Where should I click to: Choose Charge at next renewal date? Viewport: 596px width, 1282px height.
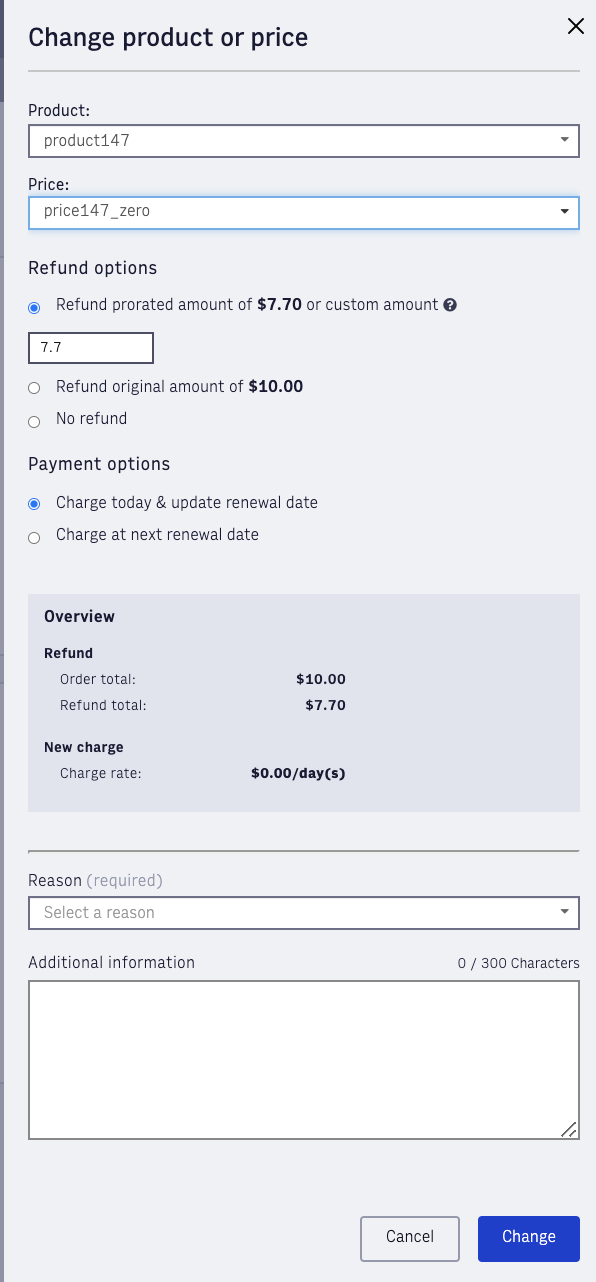34,537
